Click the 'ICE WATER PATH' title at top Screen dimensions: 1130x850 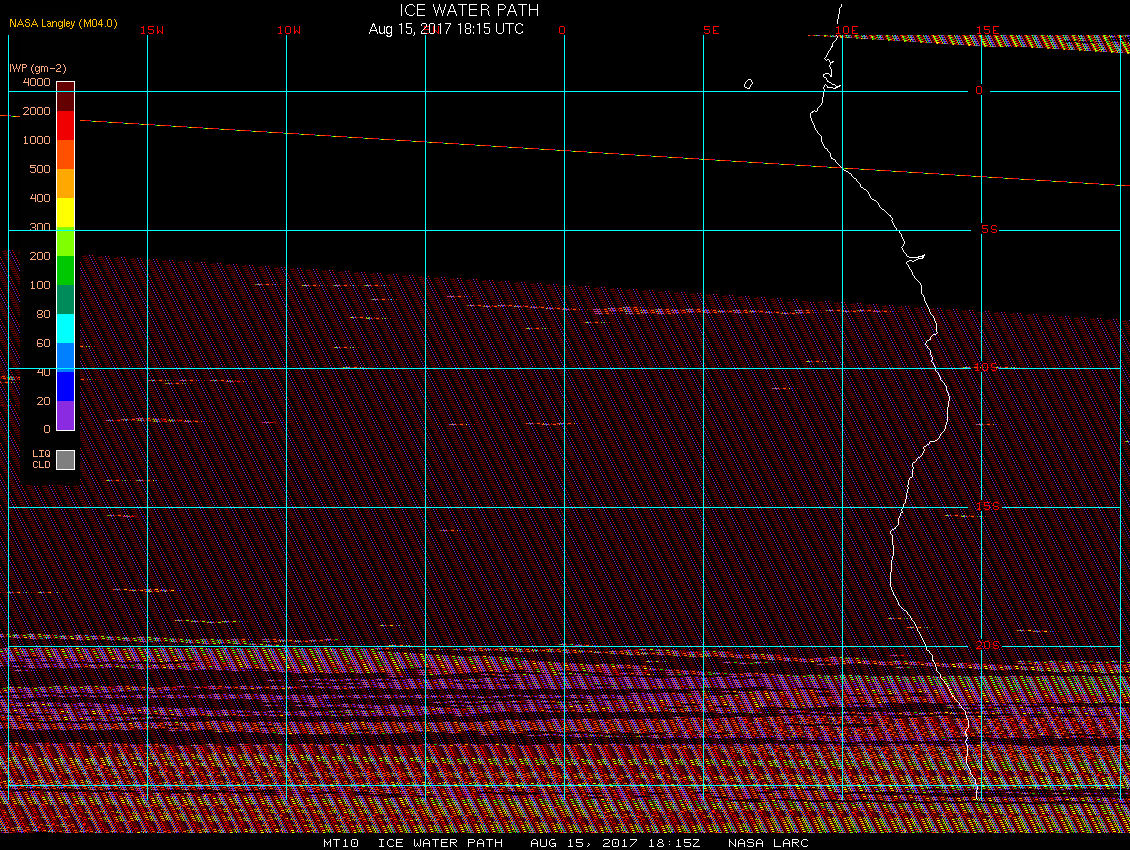point(469,10)
